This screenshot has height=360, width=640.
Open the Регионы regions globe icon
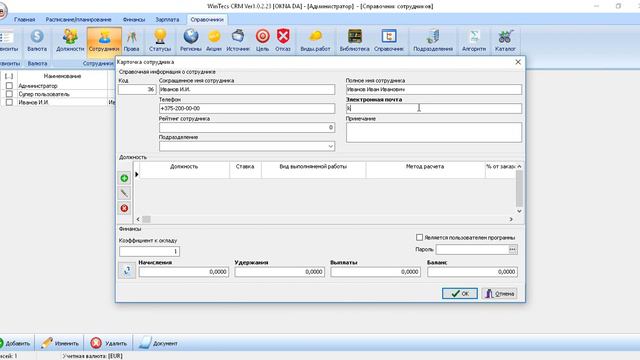tap(191, 40)
